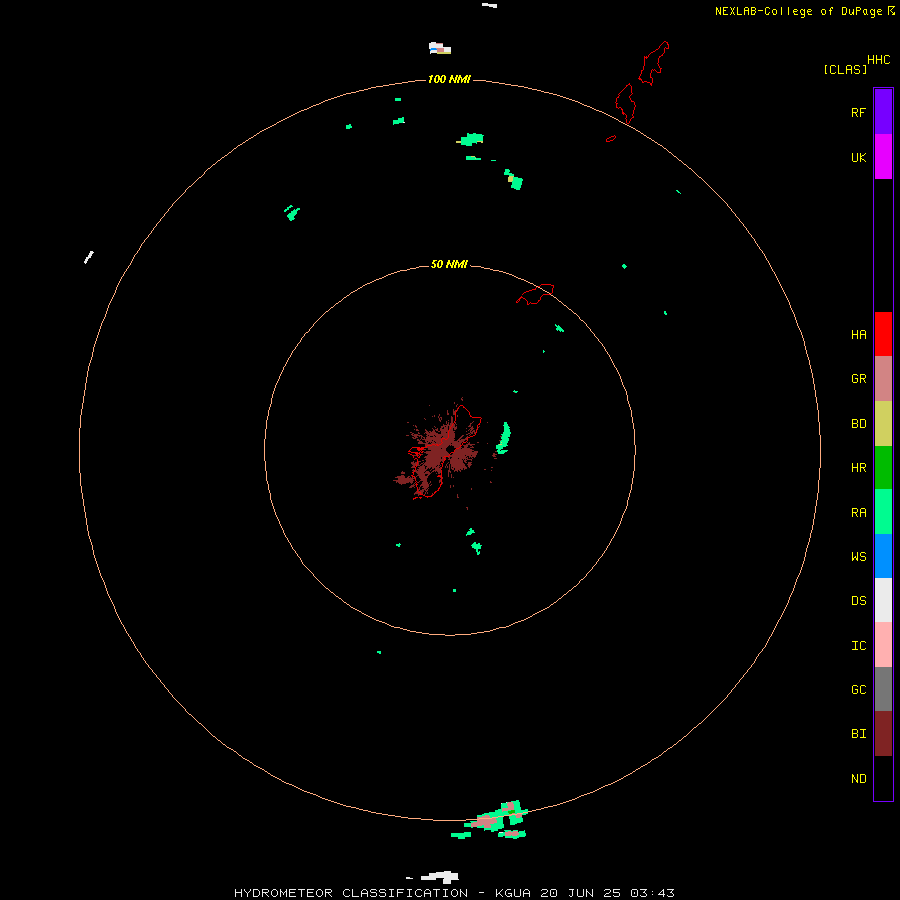The image size is (900, 900).
Task: Click the WS legend label
Action: [x=858, y=556]
